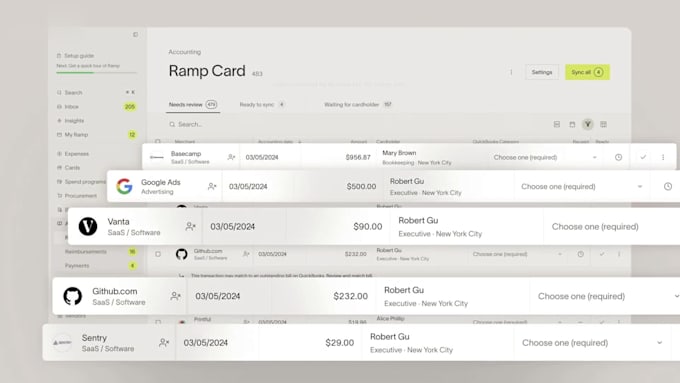Click the Vanta logo
The height and width of the screenshot is (383, 680).
88,226
